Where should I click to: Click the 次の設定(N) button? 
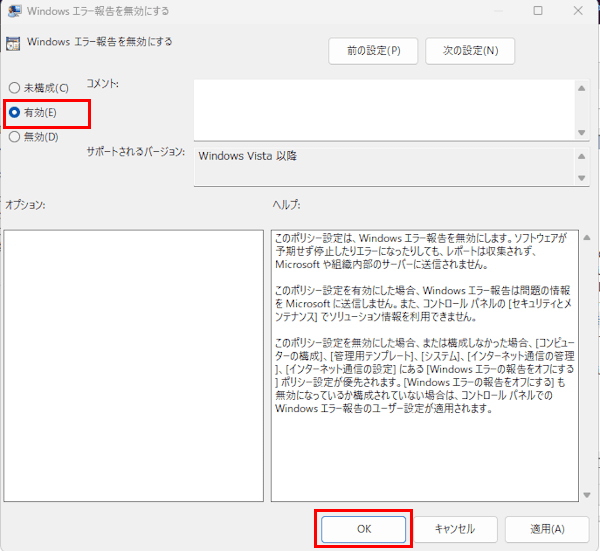(x=470, y=51)
